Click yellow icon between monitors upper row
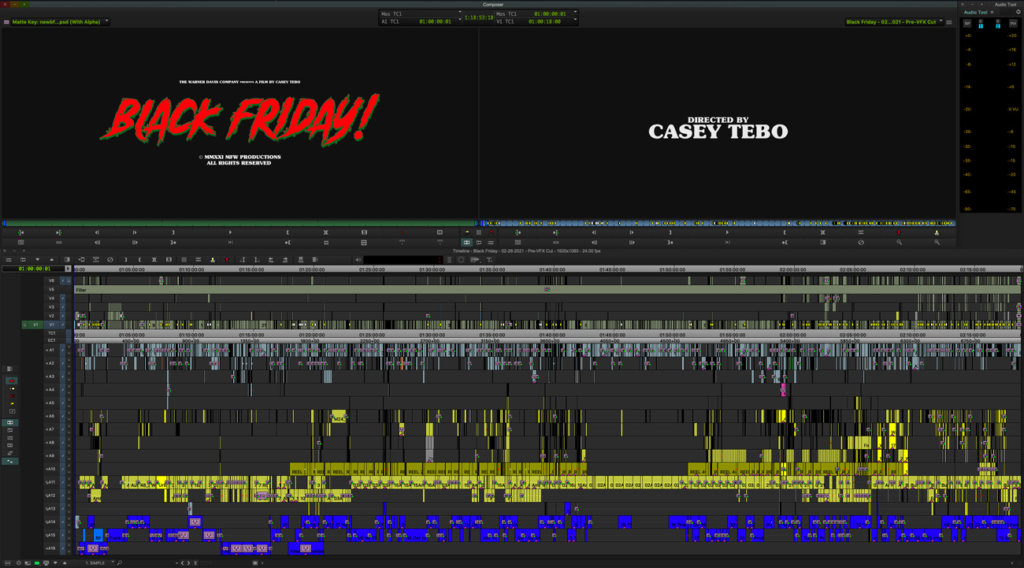Screen dimensions: 1024x568 pos(466,232)
